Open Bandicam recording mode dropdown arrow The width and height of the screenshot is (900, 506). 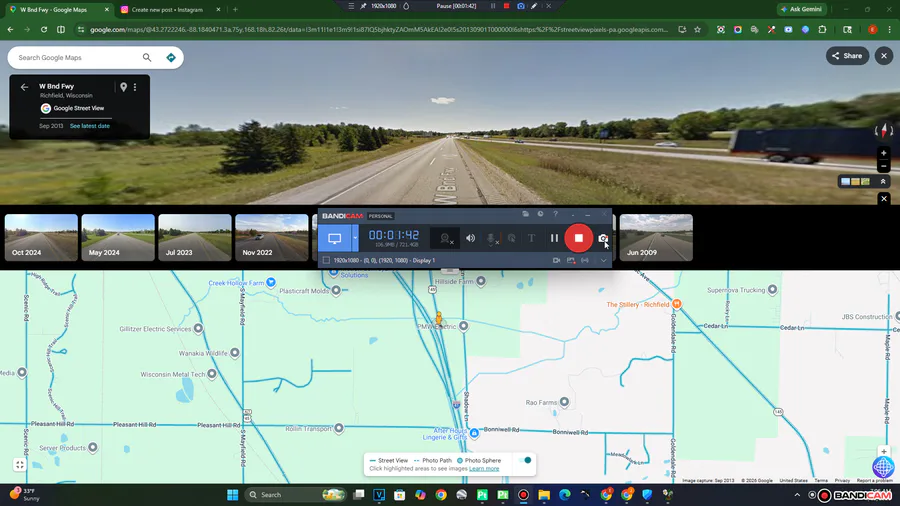coord(355,238)
